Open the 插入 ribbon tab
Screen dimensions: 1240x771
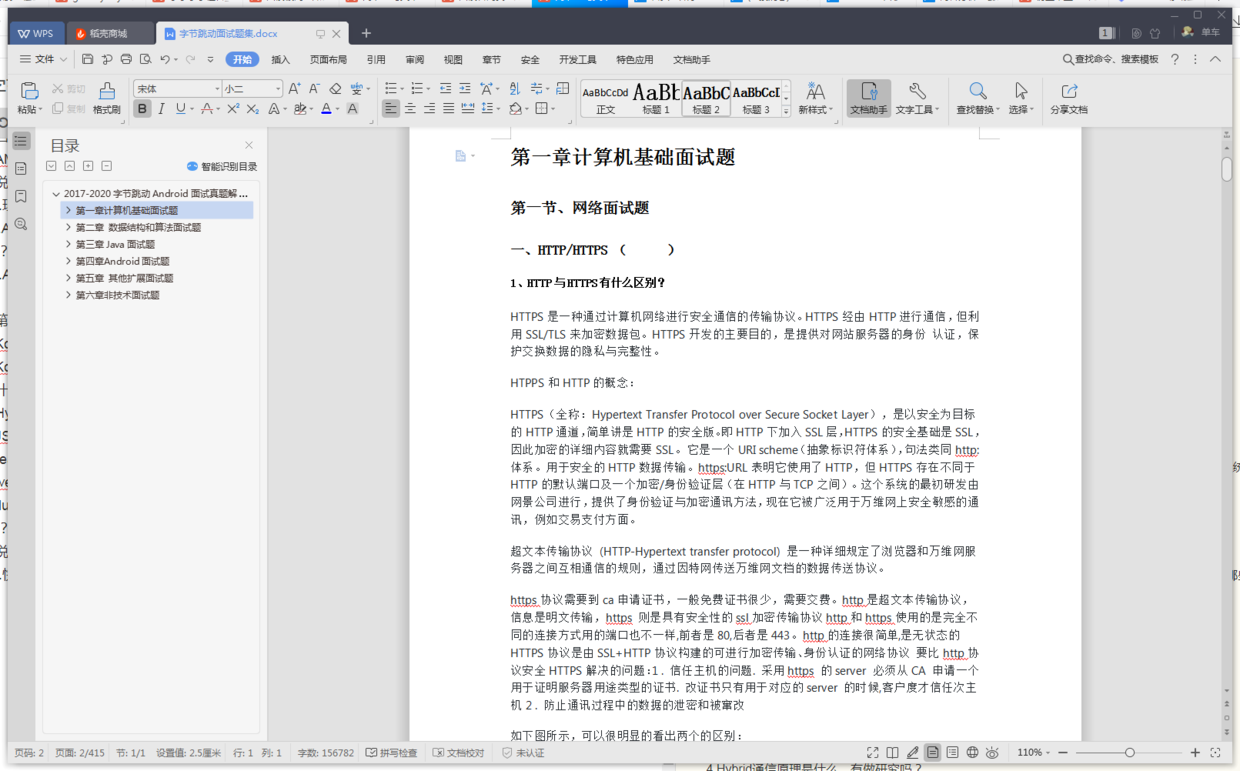(281, 60)
